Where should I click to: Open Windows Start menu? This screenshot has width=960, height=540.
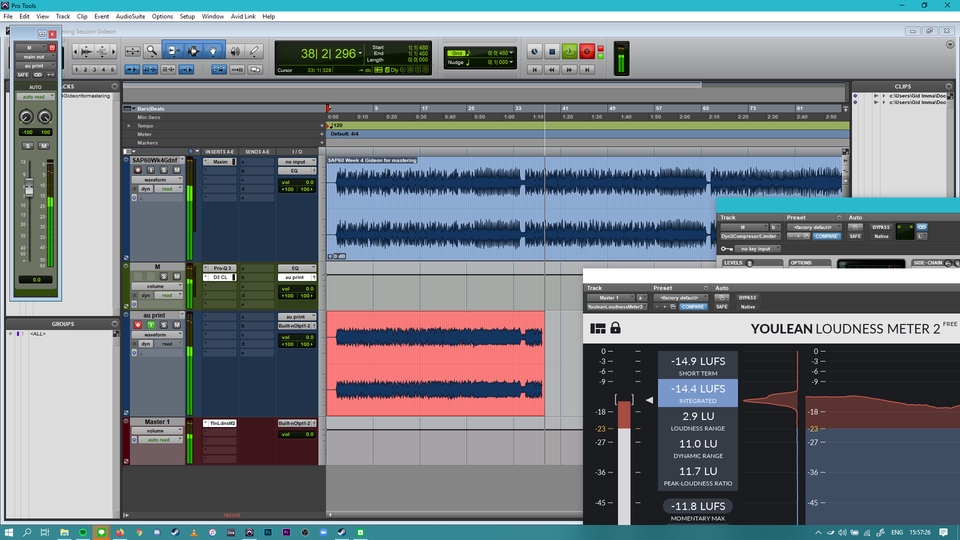(9, 533)
